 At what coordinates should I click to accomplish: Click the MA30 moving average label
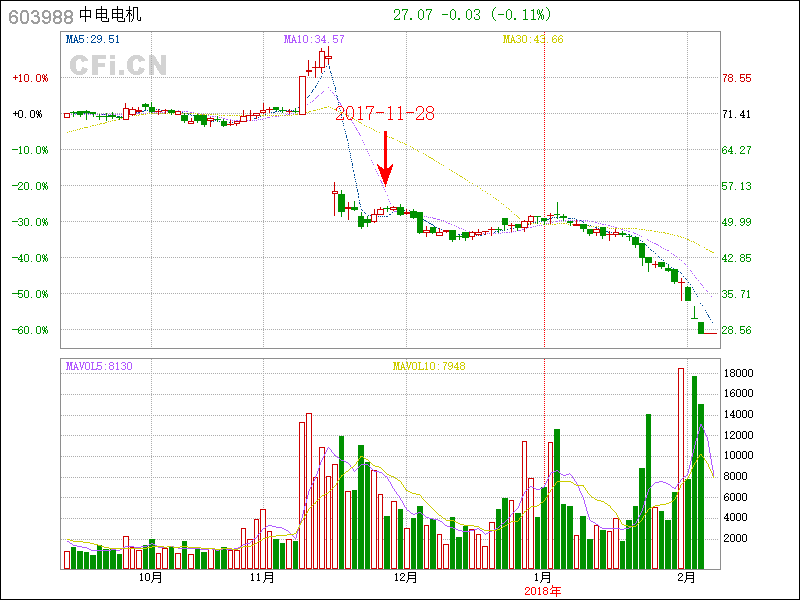click(533, 39)
